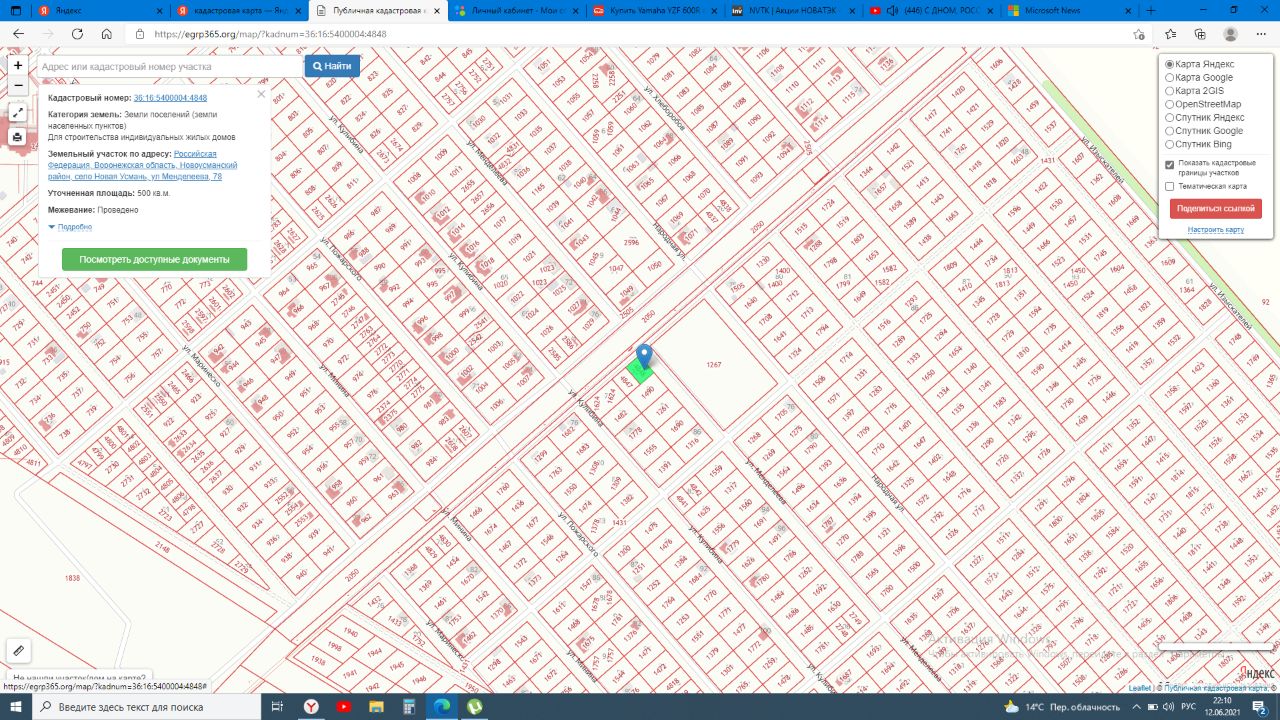Click the large parcel labeled 1267
Image resolution: width=1280 pixels, height=720 pixels.
click(714, 365)
